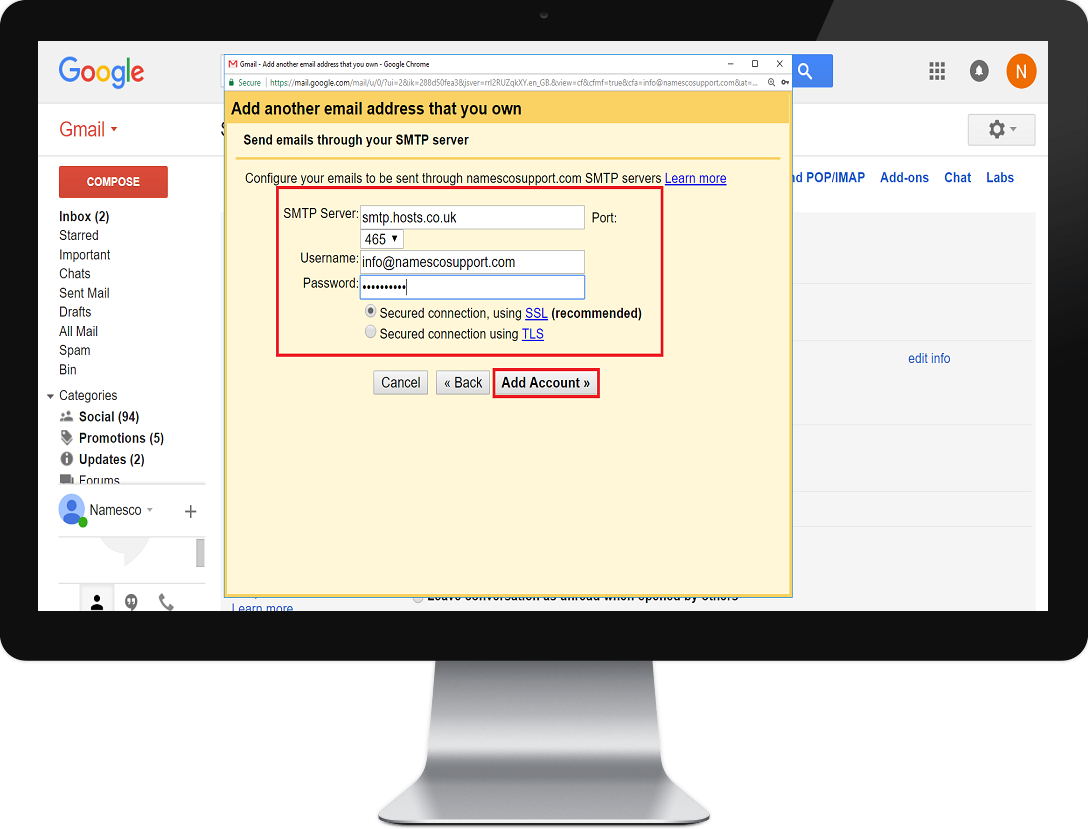Image resolution: width=1088 pixels, height=829 pixels.
Task: Collapse the Categories section
Action: click(50, 396)
